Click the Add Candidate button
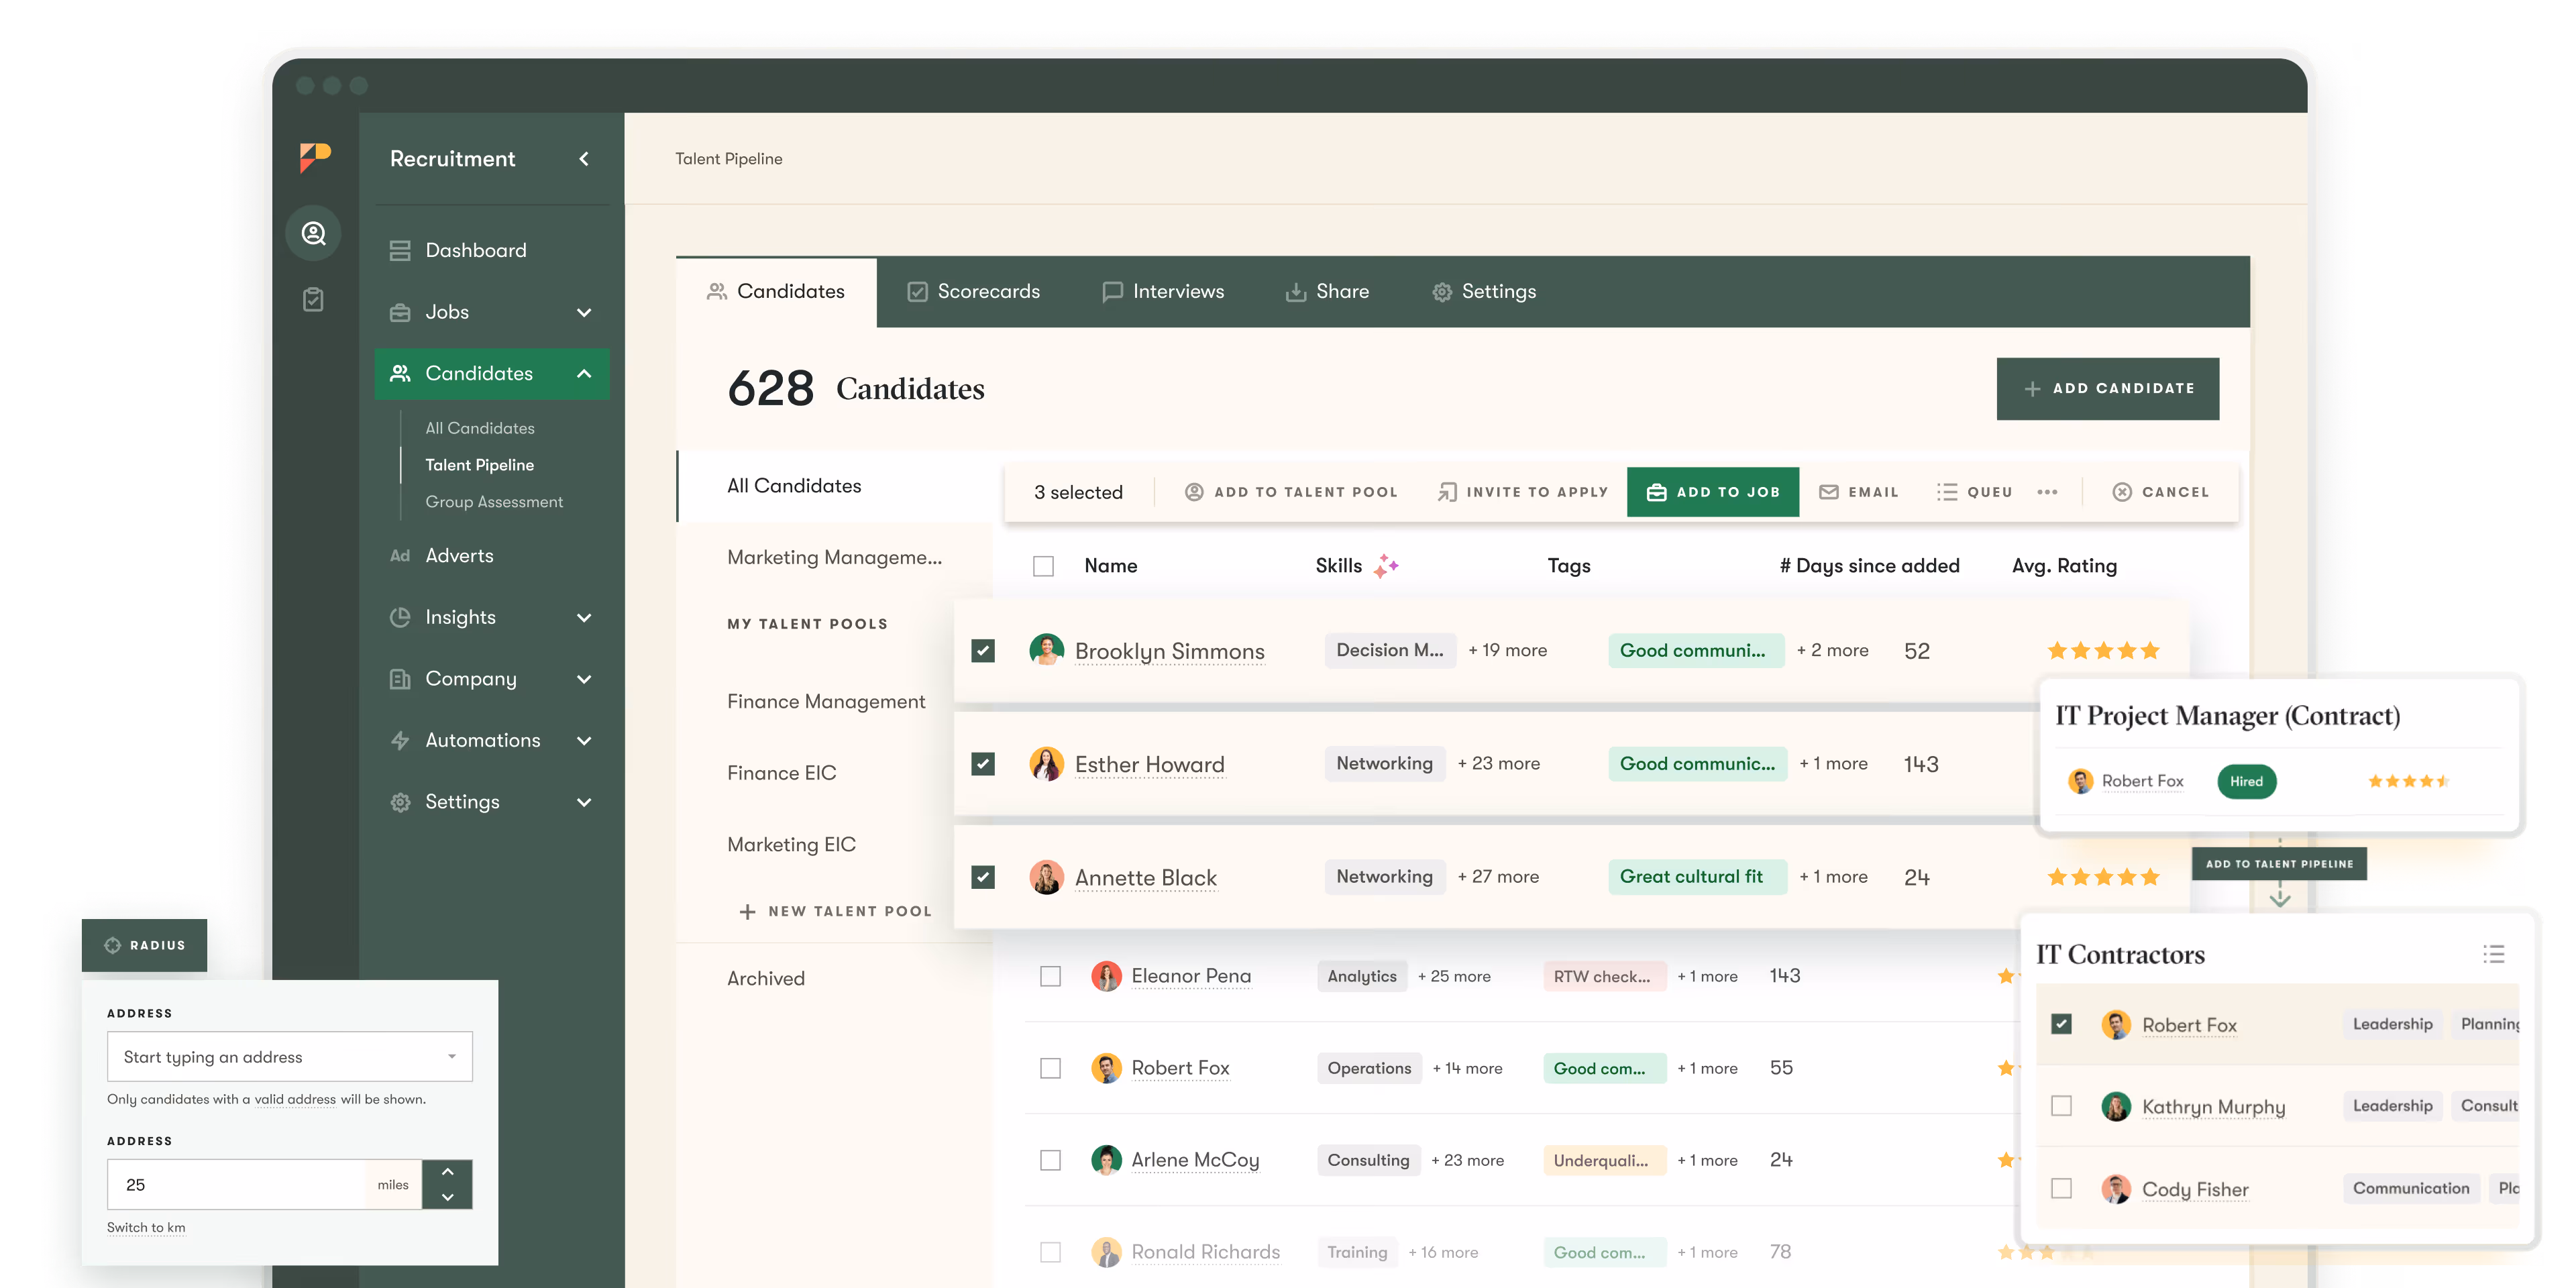 pyautogui.click(x=2107, y=388)
